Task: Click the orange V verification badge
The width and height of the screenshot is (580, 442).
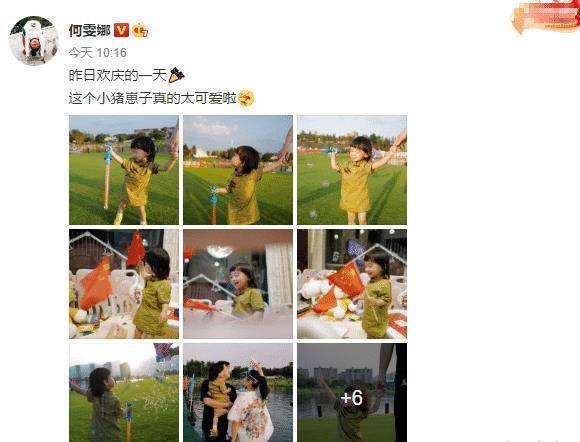Action: (121, 30)
